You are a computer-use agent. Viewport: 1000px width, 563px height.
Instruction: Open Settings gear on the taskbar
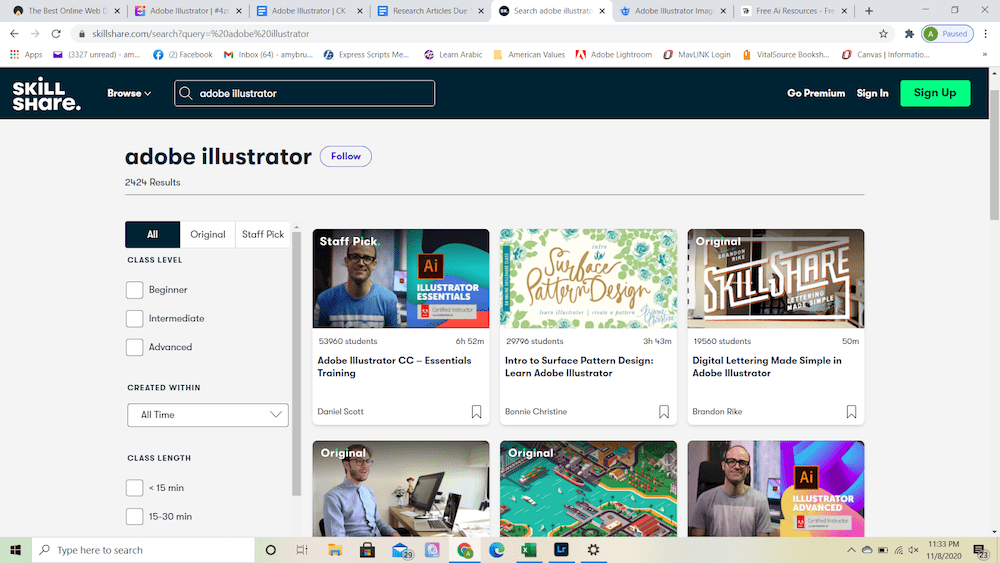point(593,550)
